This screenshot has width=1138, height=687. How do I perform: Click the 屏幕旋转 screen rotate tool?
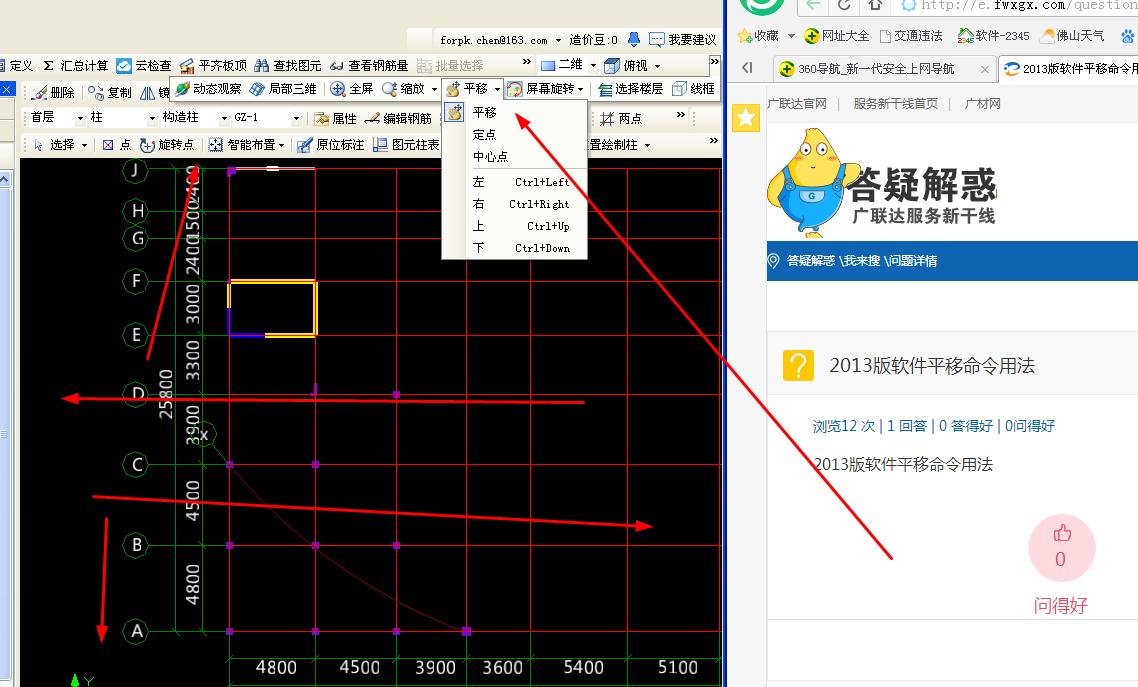click(x=541, y=89)
